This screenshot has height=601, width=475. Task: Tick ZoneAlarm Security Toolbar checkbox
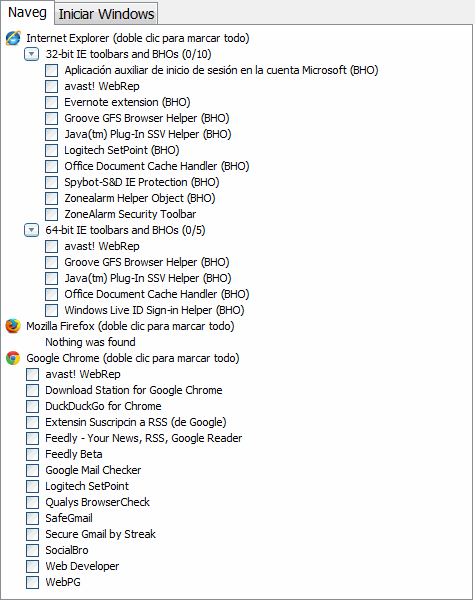tap(51, 214)
